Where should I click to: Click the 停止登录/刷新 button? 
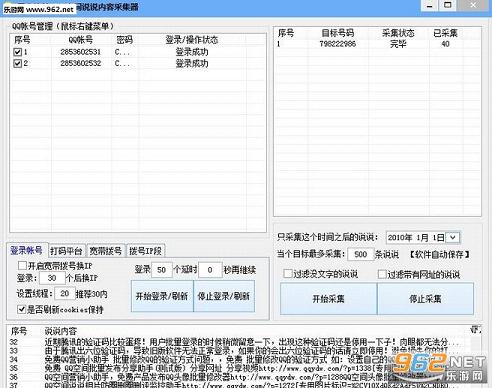(x=224, y=296)
